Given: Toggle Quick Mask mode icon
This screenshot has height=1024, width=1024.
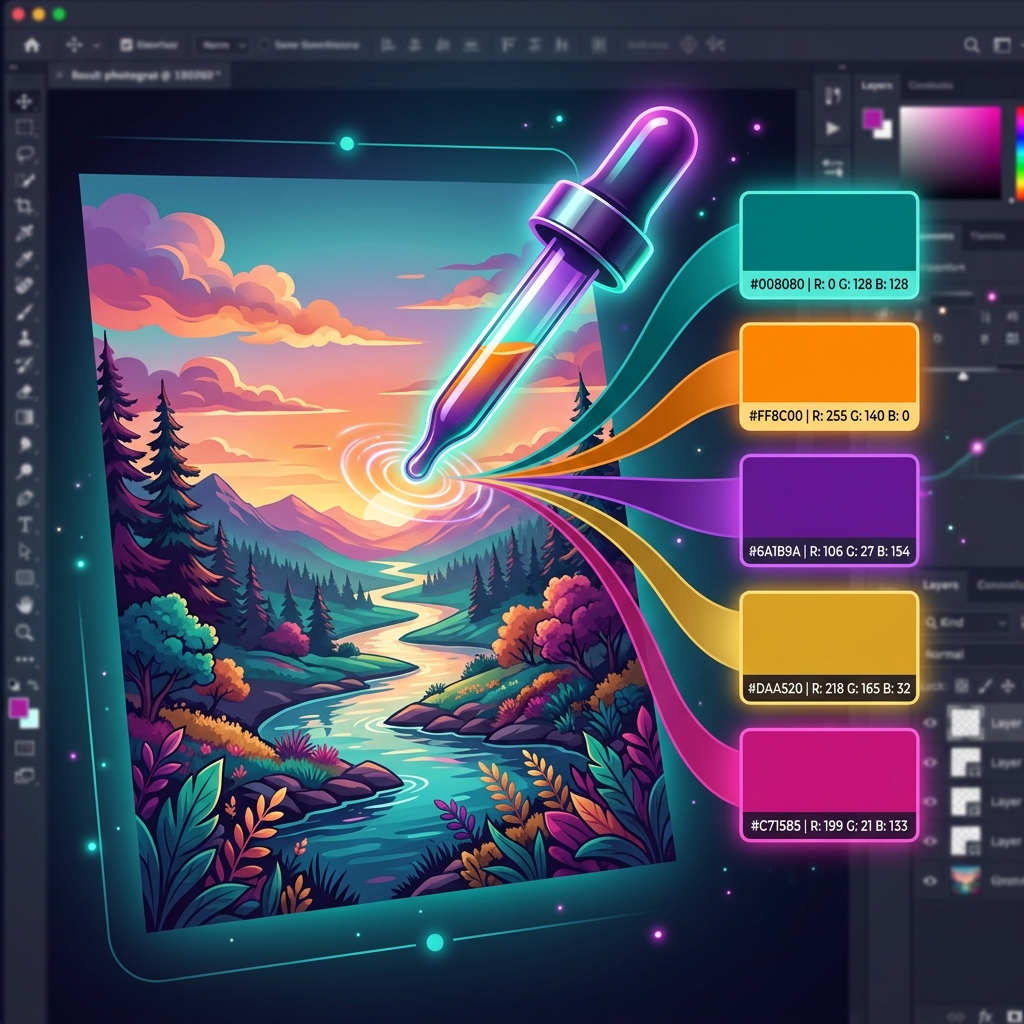Looking at the screenshot, I should click(24, 748).
